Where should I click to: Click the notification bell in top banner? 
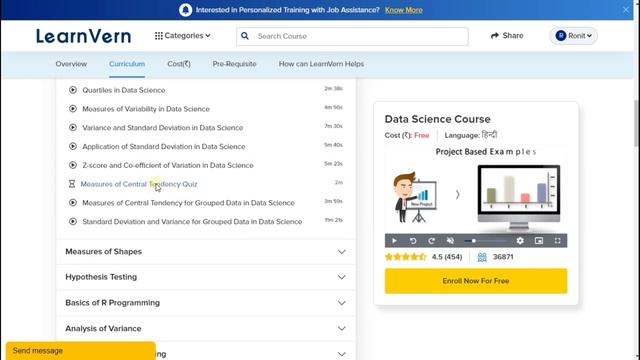click(x=185, y=10)
